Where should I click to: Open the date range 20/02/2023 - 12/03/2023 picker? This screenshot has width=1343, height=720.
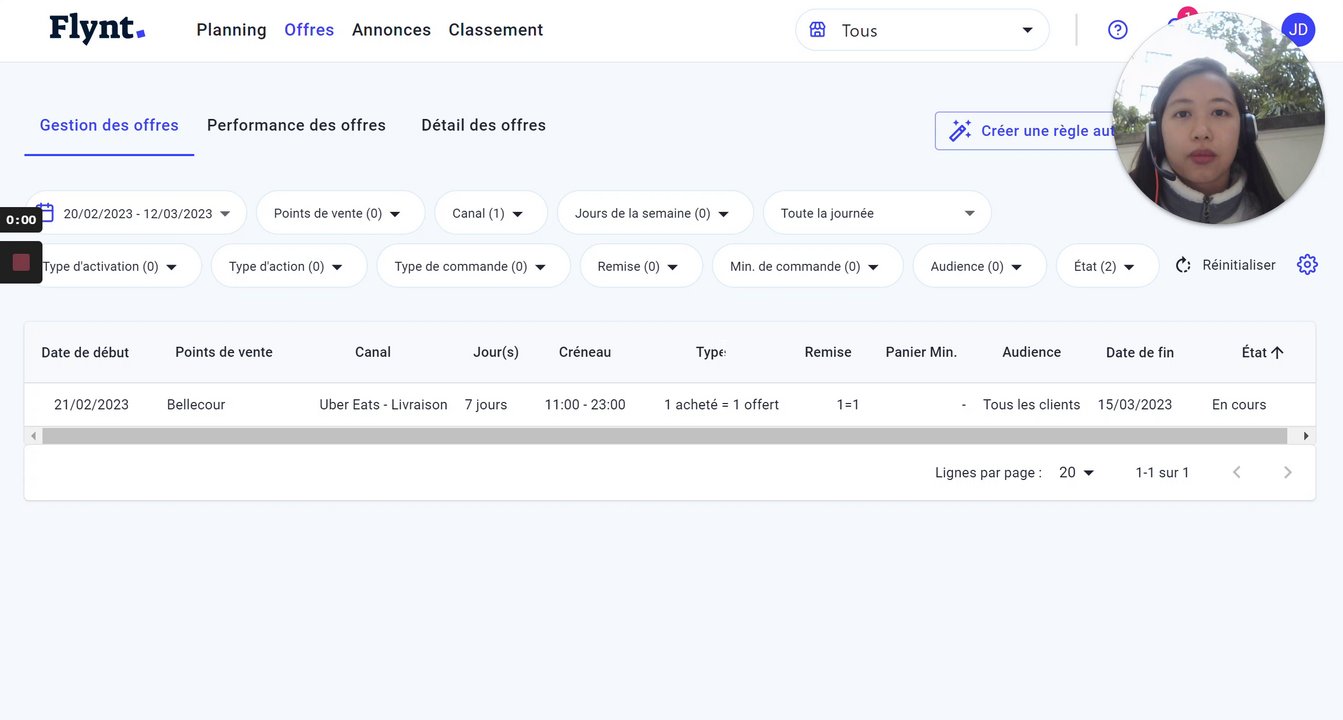[137, 213]
